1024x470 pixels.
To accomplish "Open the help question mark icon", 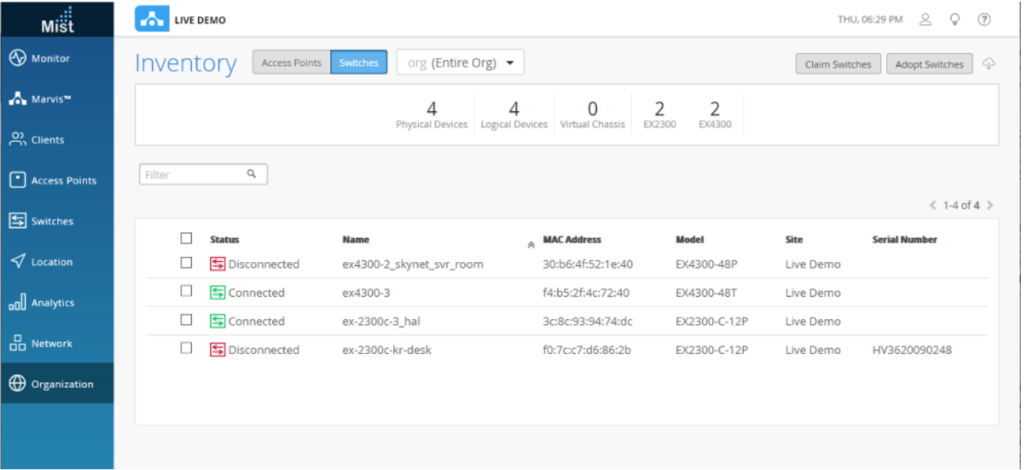I will tap(984, 20).
